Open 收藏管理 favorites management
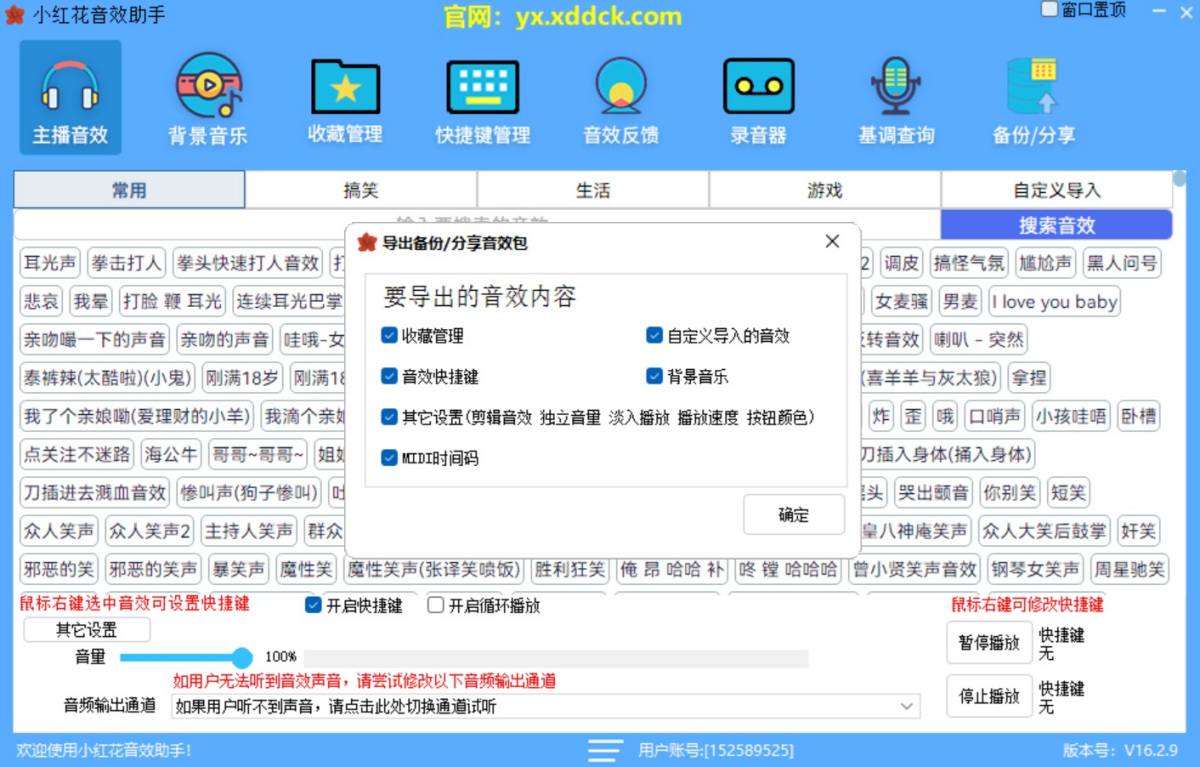 [x=345, y=95]
